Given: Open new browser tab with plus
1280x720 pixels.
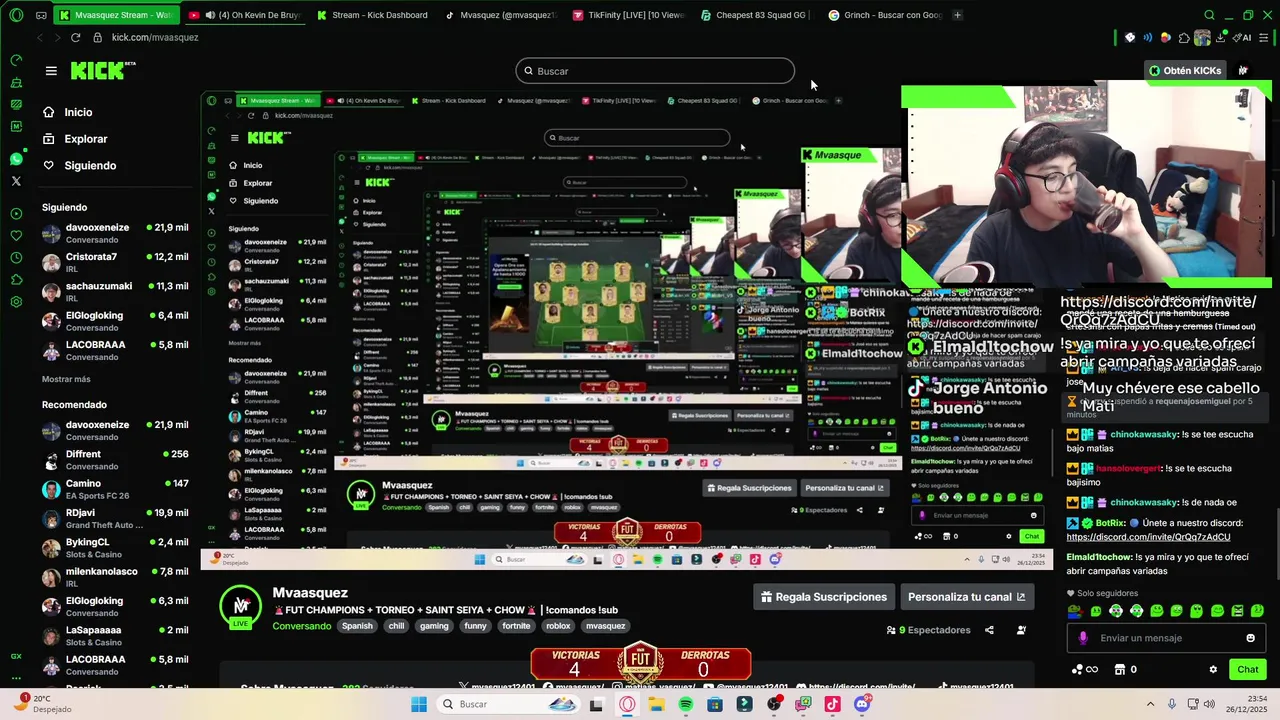Looking at the screenshot, I should tap(957, 15).
